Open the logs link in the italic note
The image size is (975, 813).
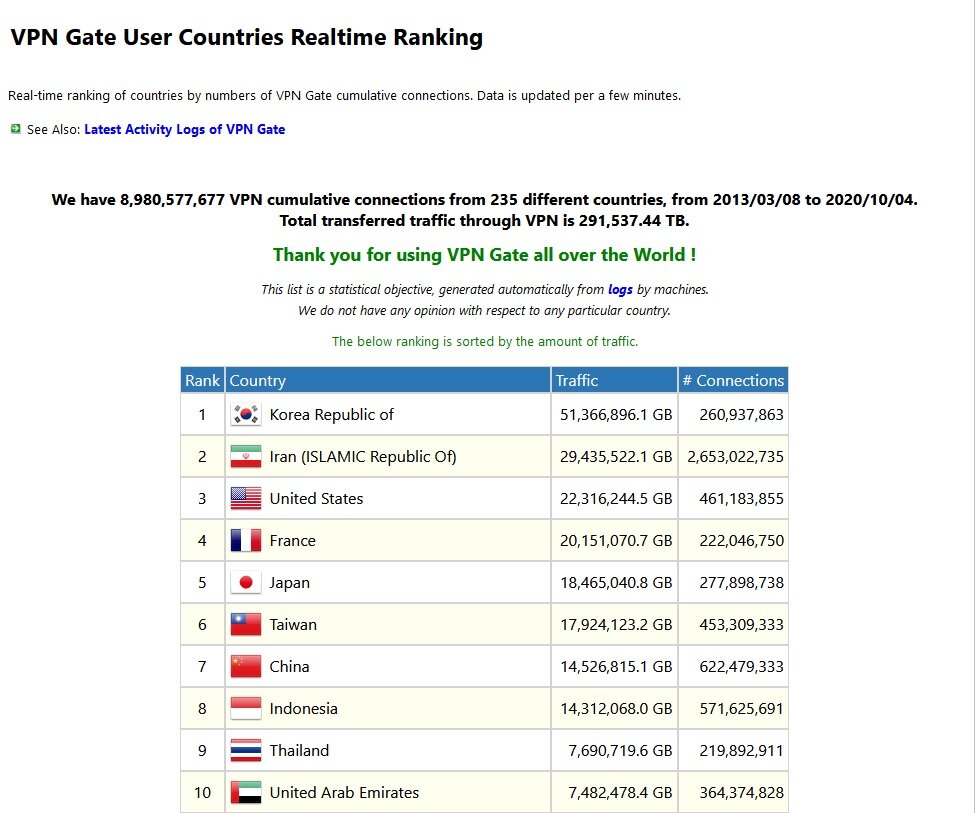[x=620, y=290]
